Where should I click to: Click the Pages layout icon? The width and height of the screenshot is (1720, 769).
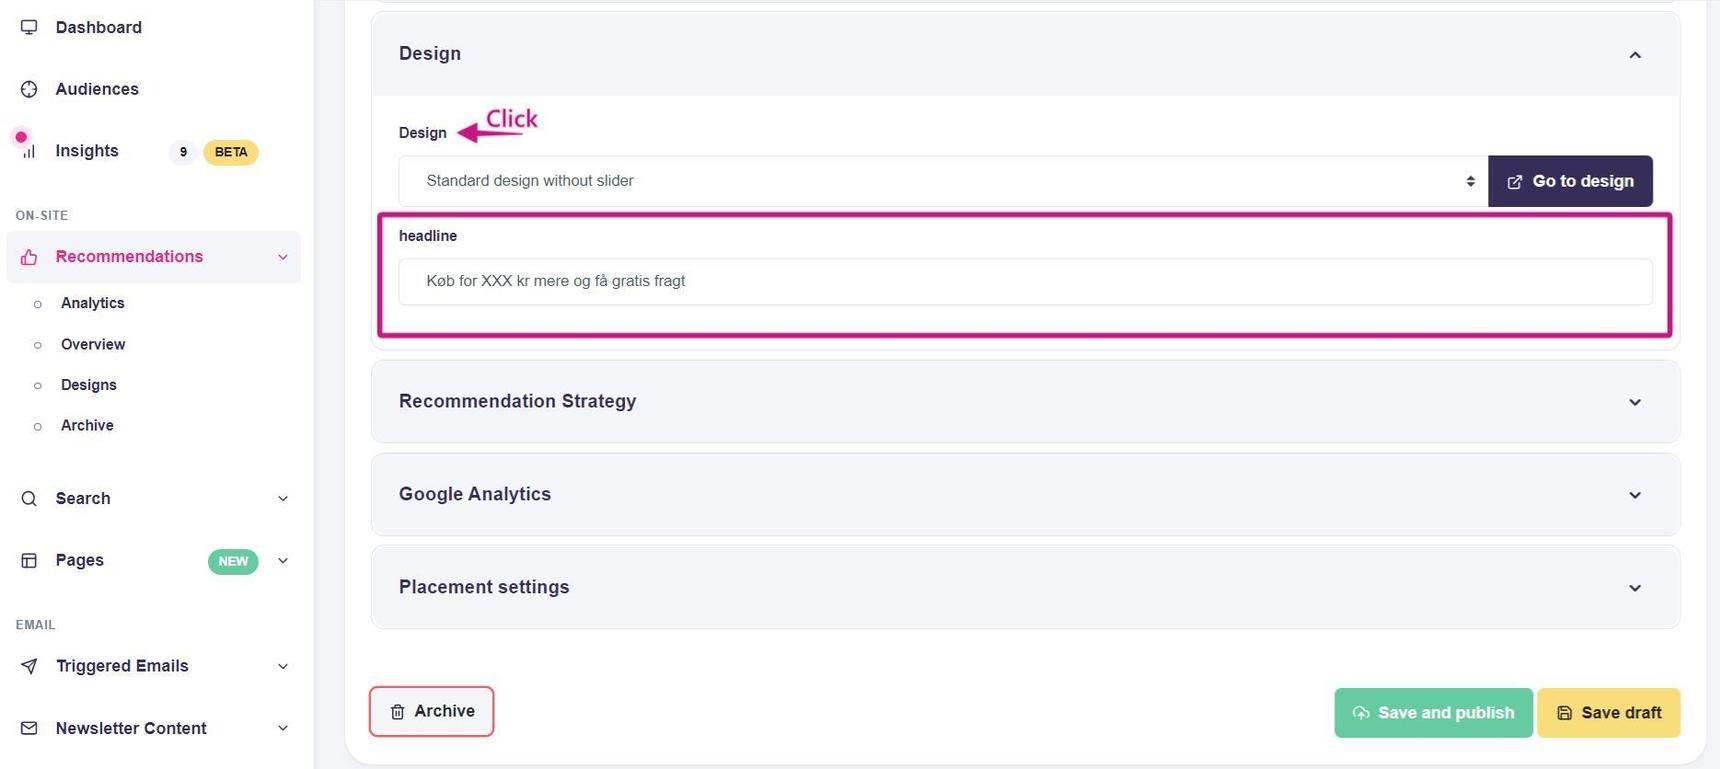[x=29, y=561]
